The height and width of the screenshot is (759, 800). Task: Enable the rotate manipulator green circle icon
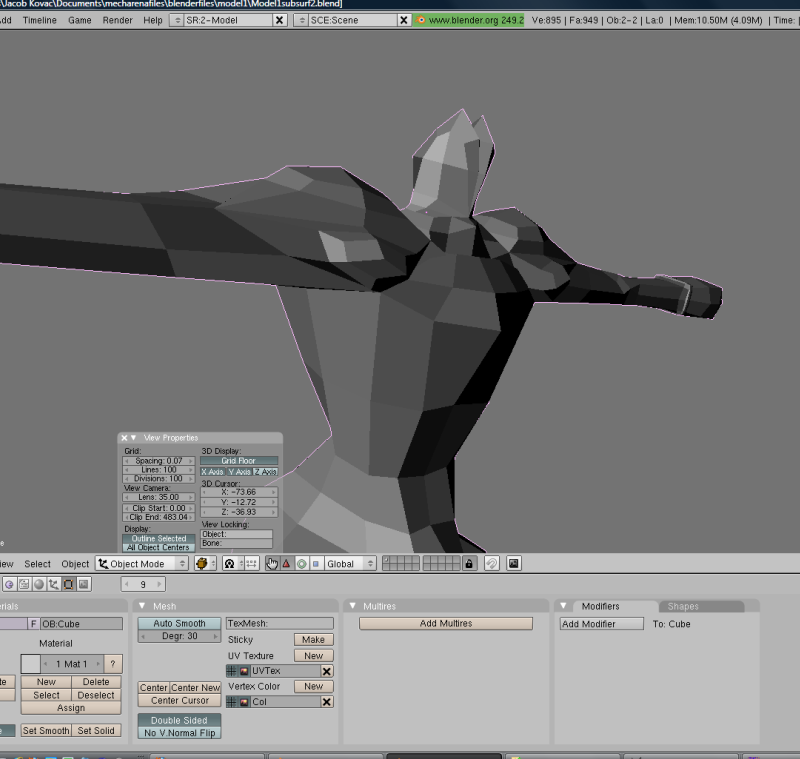point(301,564)
